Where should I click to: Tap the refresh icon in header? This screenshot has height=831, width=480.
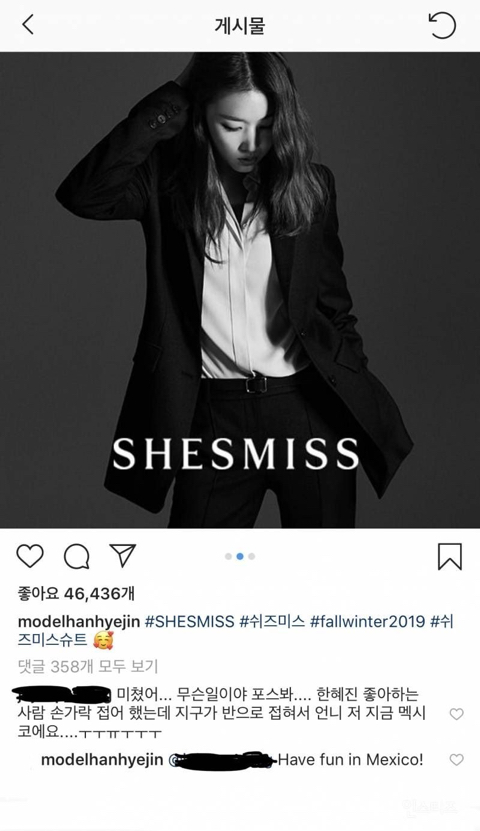[442, 25]
